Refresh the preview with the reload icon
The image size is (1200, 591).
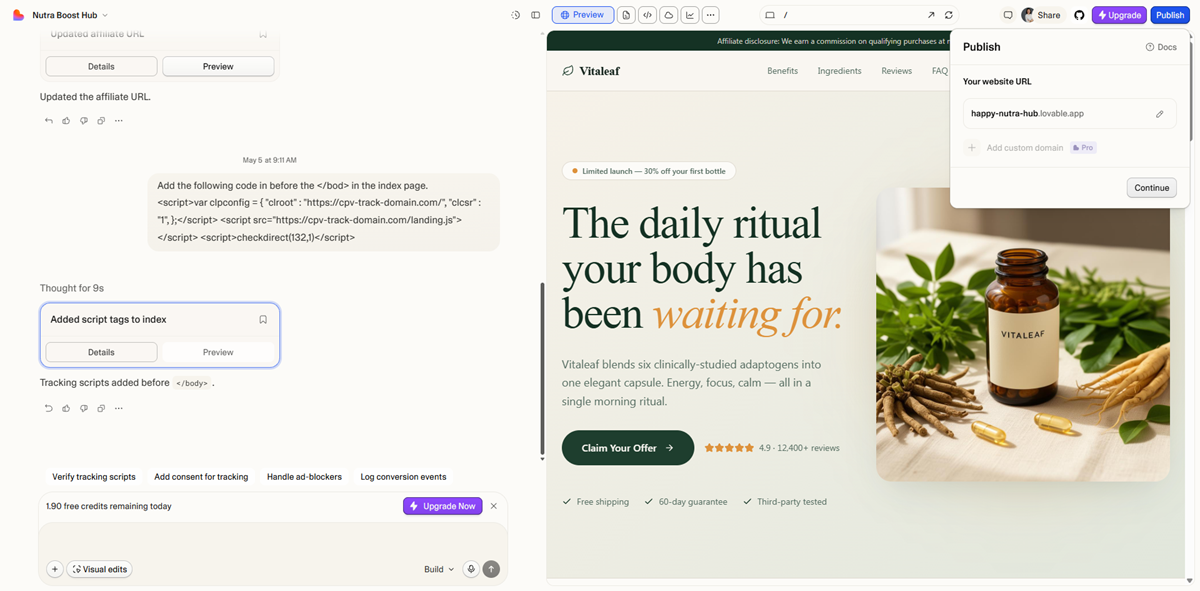pyautogui.click(x=949, y=15)
